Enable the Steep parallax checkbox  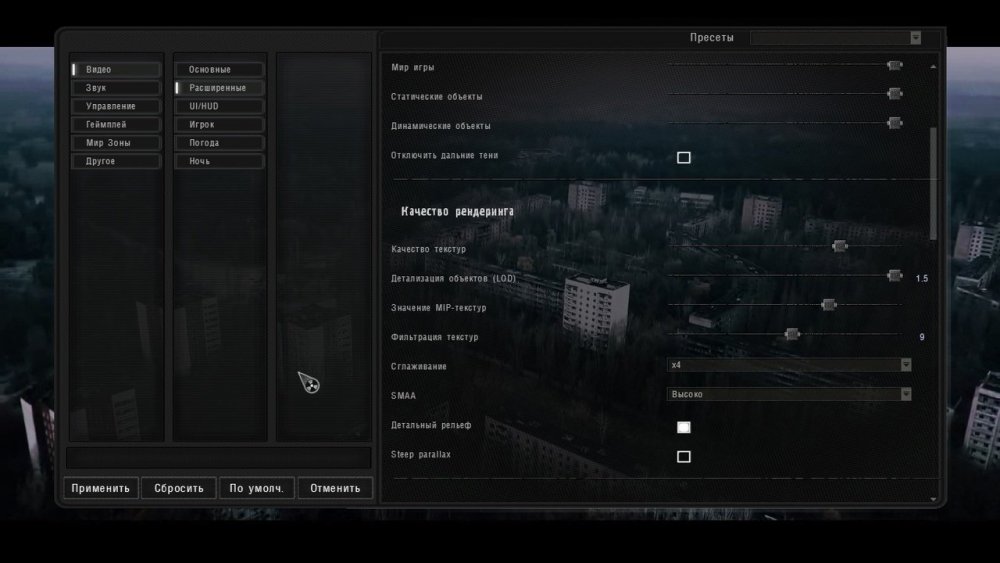pyautogui.click(x=684, y=457)
